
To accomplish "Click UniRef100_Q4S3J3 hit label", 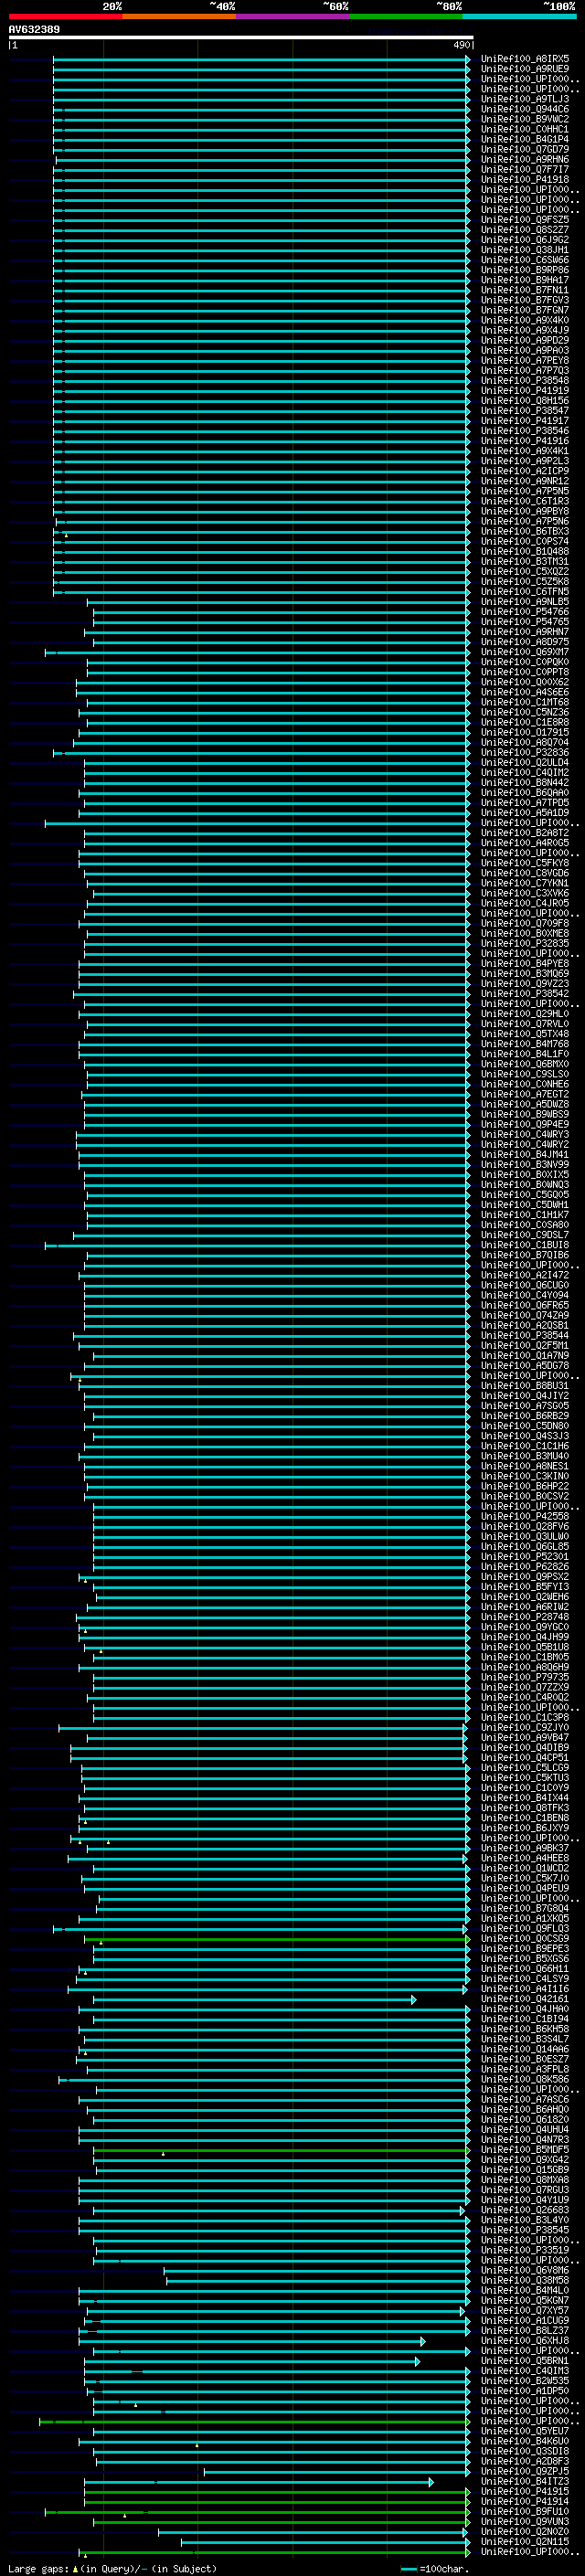I will pyautogui.click(x=525, y=1436).
